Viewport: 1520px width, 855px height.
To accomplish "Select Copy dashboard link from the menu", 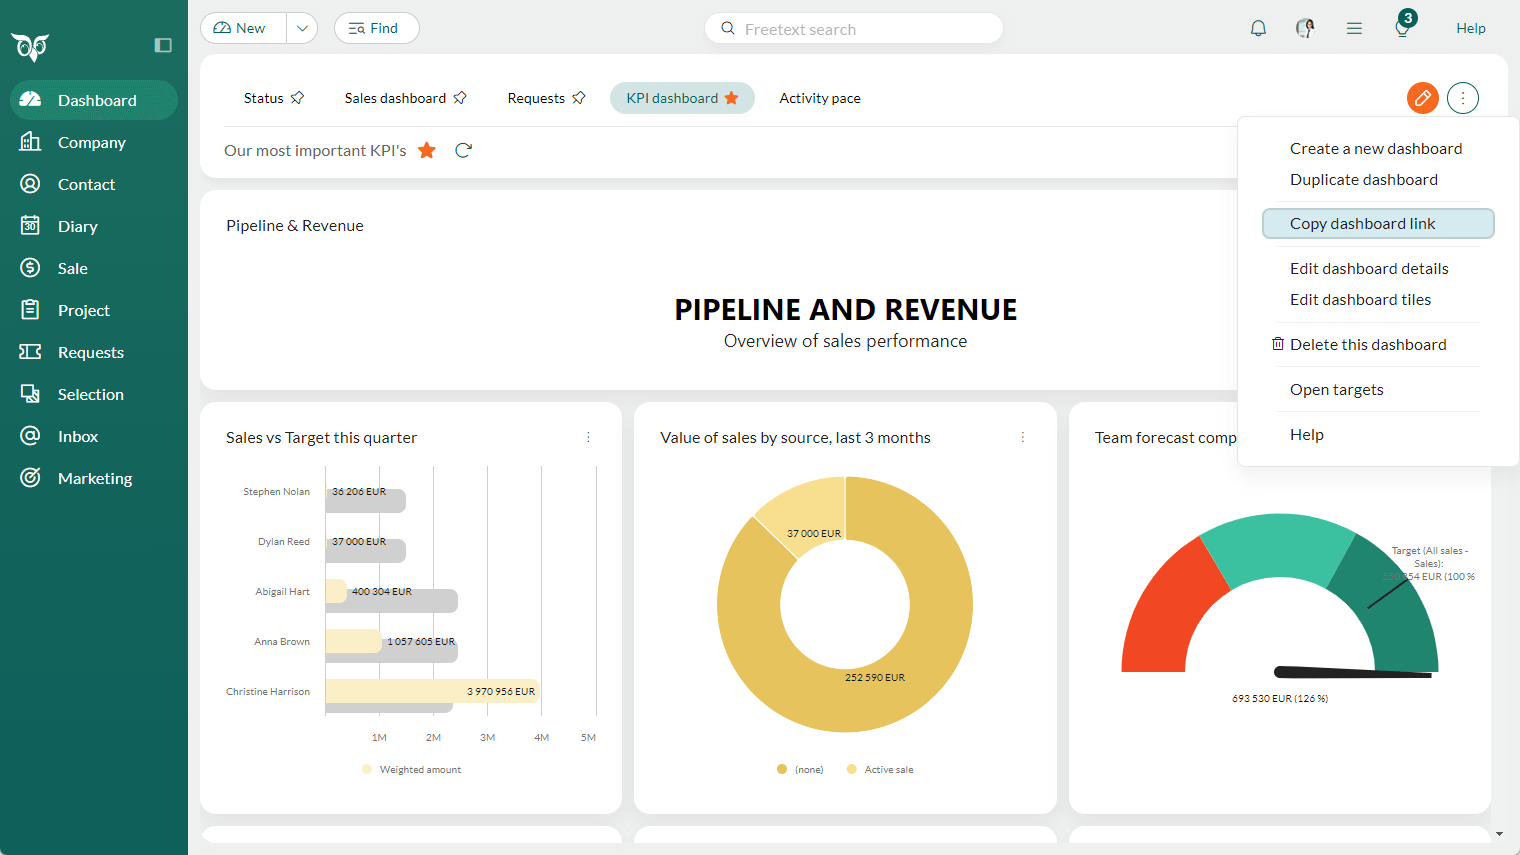I will [1363, 223].
